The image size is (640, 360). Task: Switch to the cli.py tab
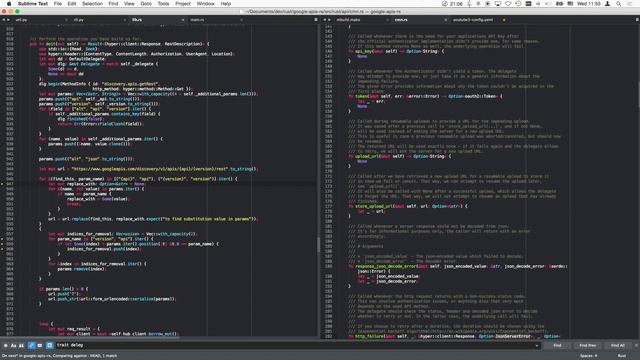point(79,20)
